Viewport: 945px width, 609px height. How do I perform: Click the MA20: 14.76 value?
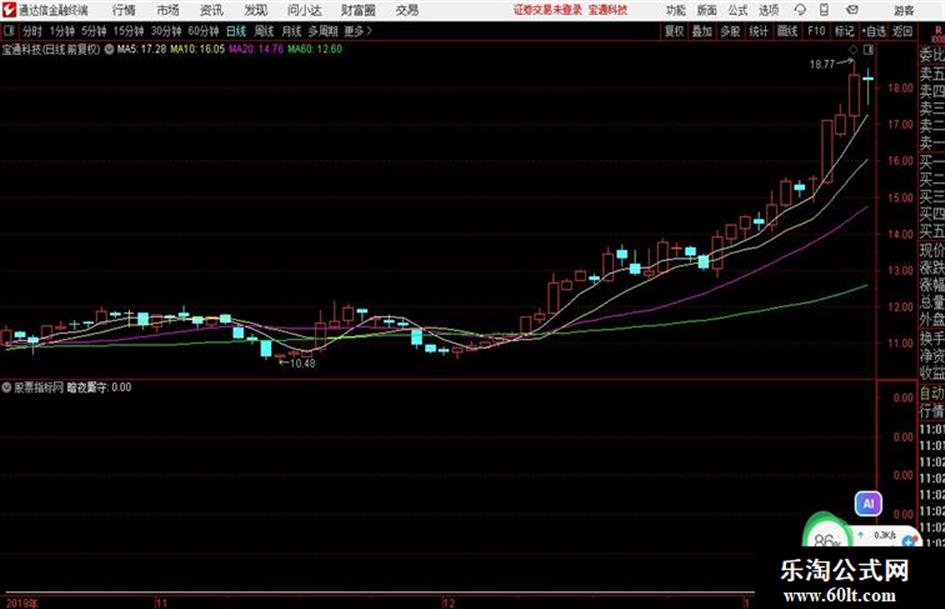tap(256, 49)
